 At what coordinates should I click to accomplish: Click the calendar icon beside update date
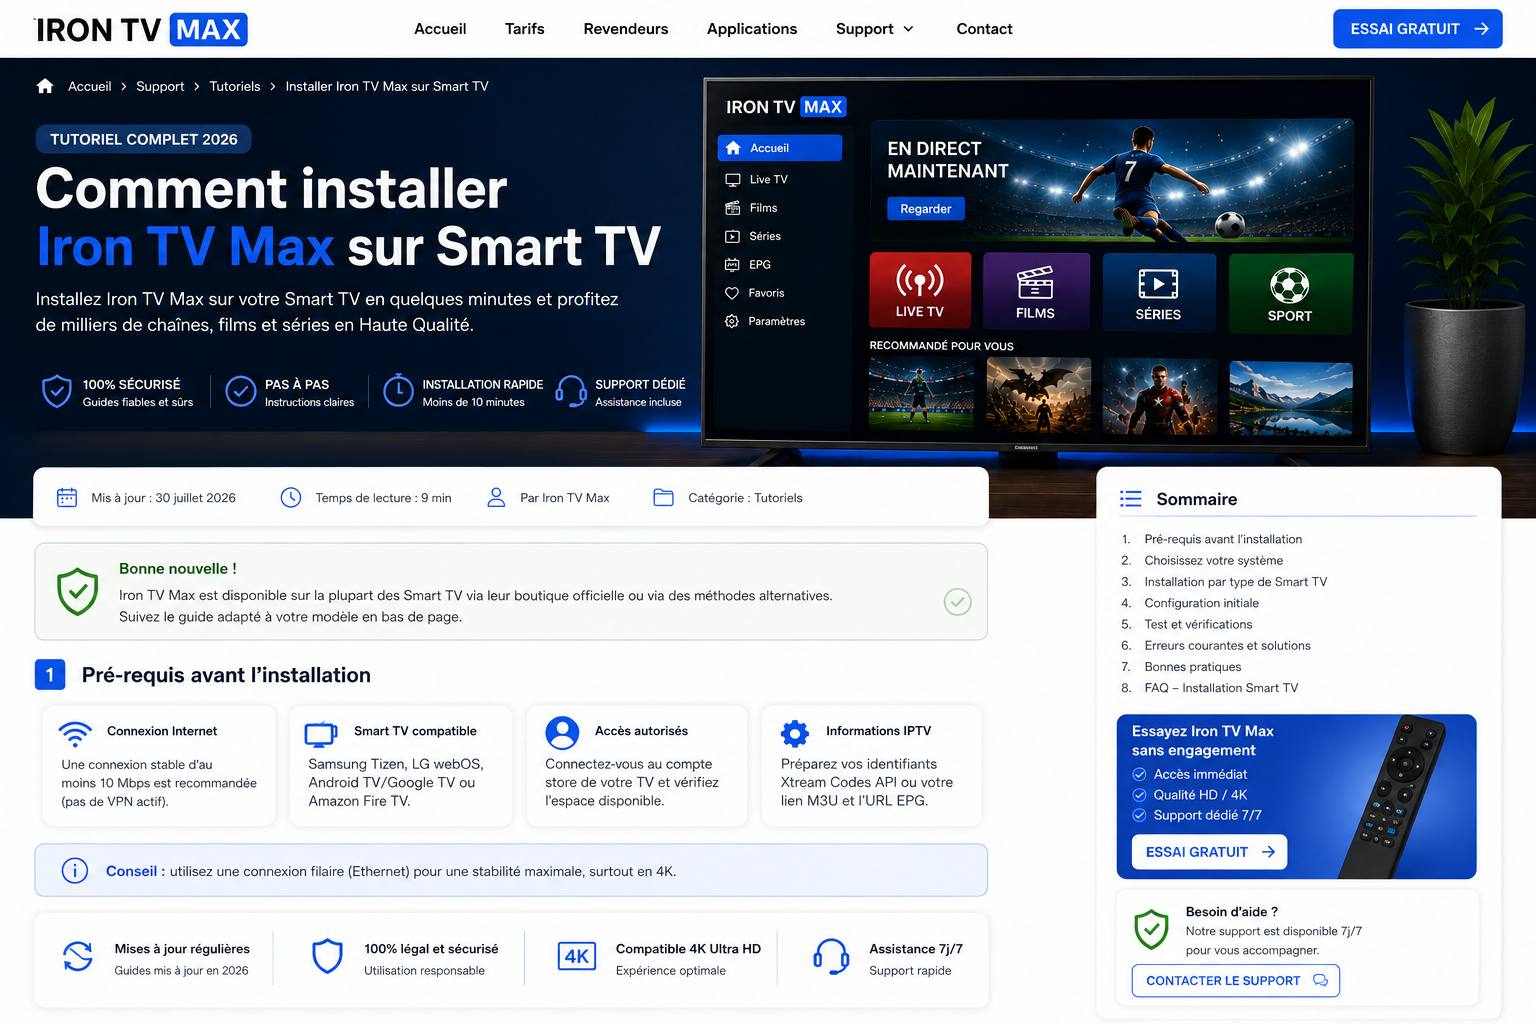pyautogui.click(x=67, y=497)
